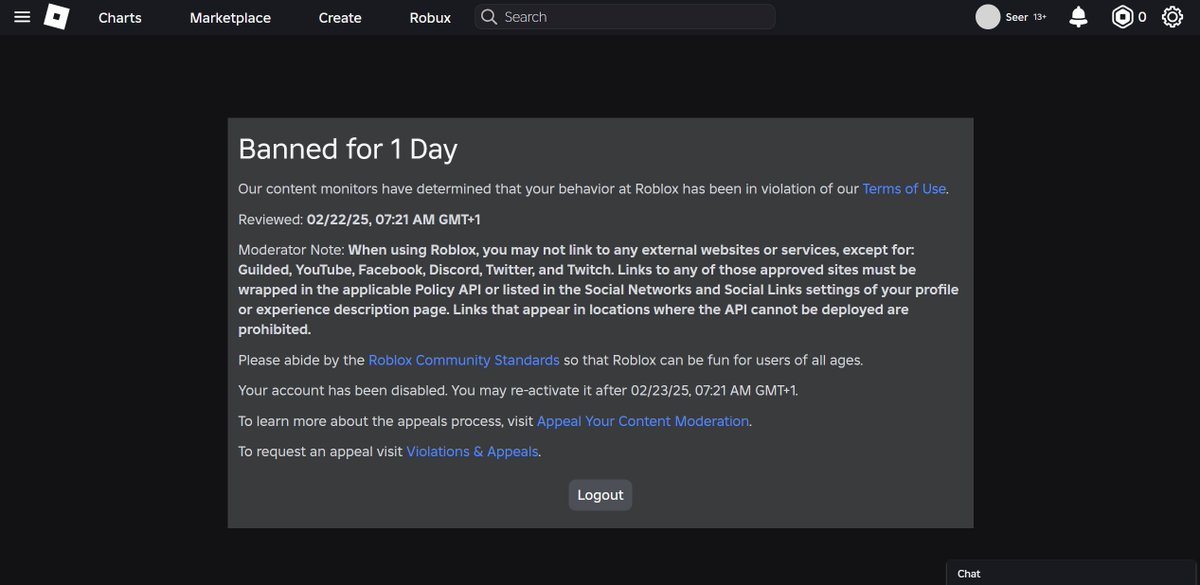Viewport: 1200px width, 585px height.
Task: Click the Logout button
Action: [600, 495]
